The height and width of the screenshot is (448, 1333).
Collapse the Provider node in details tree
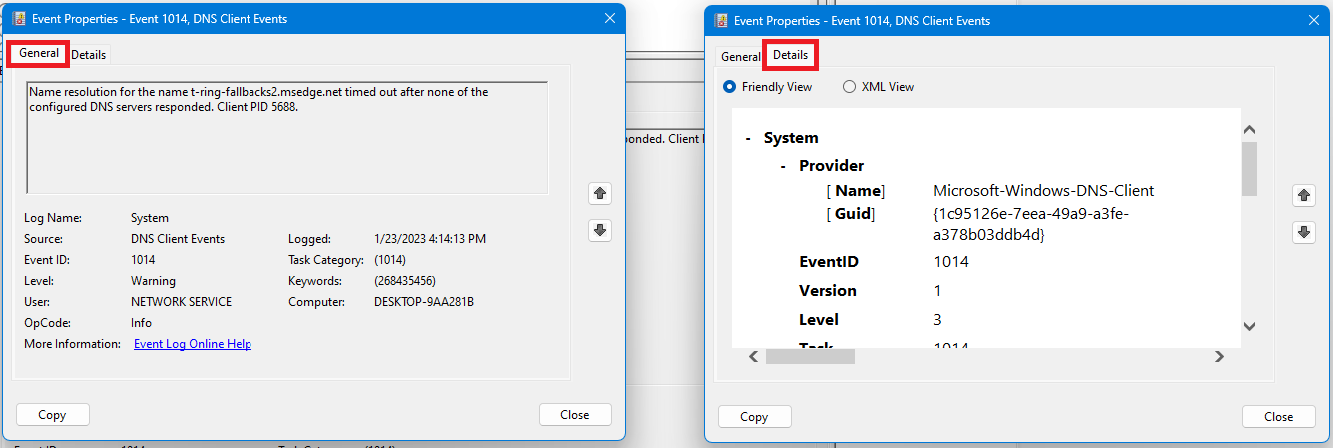[784, 166]
